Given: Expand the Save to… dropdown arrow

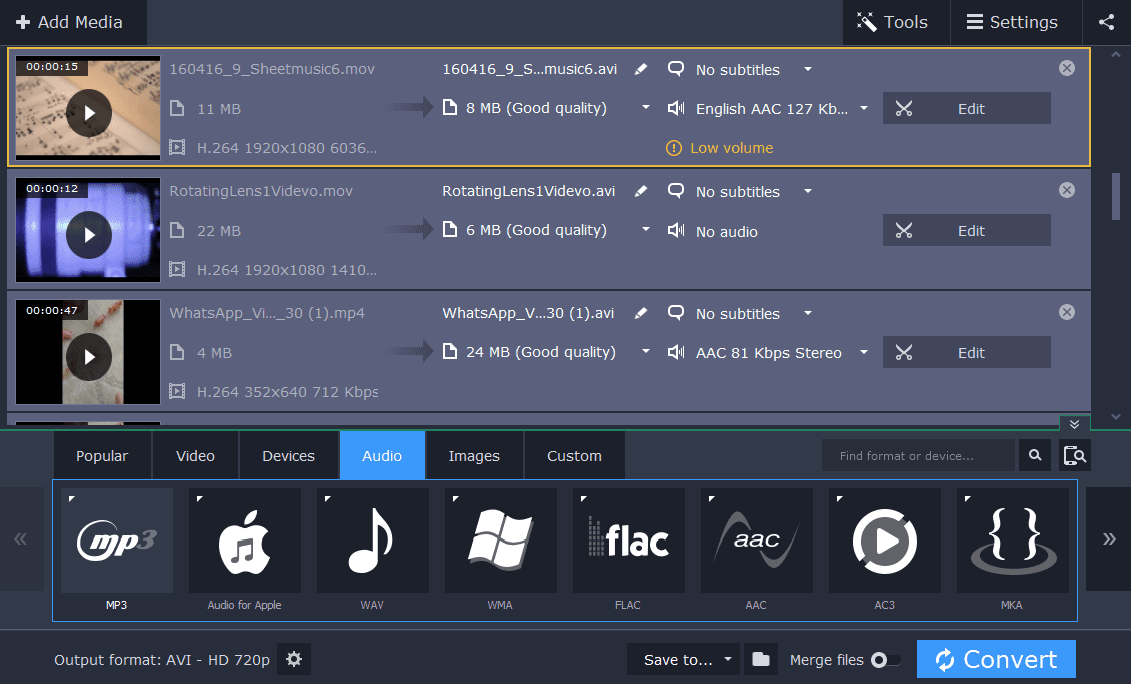Looking at the screenshot, I should pyautogui.click(x=728, y=660).
